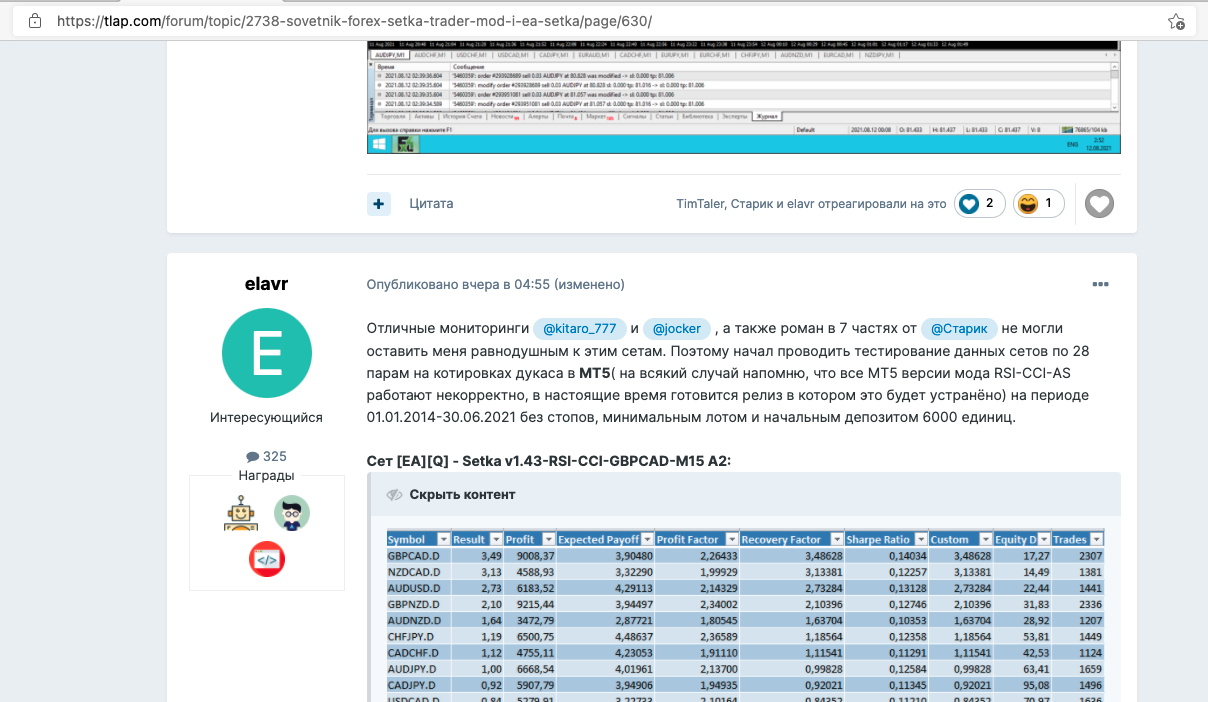The height and width of the screenshot is (702, 1208).
Task: Click the bookmark star icon in address bar
Action: click(1176, 21)
